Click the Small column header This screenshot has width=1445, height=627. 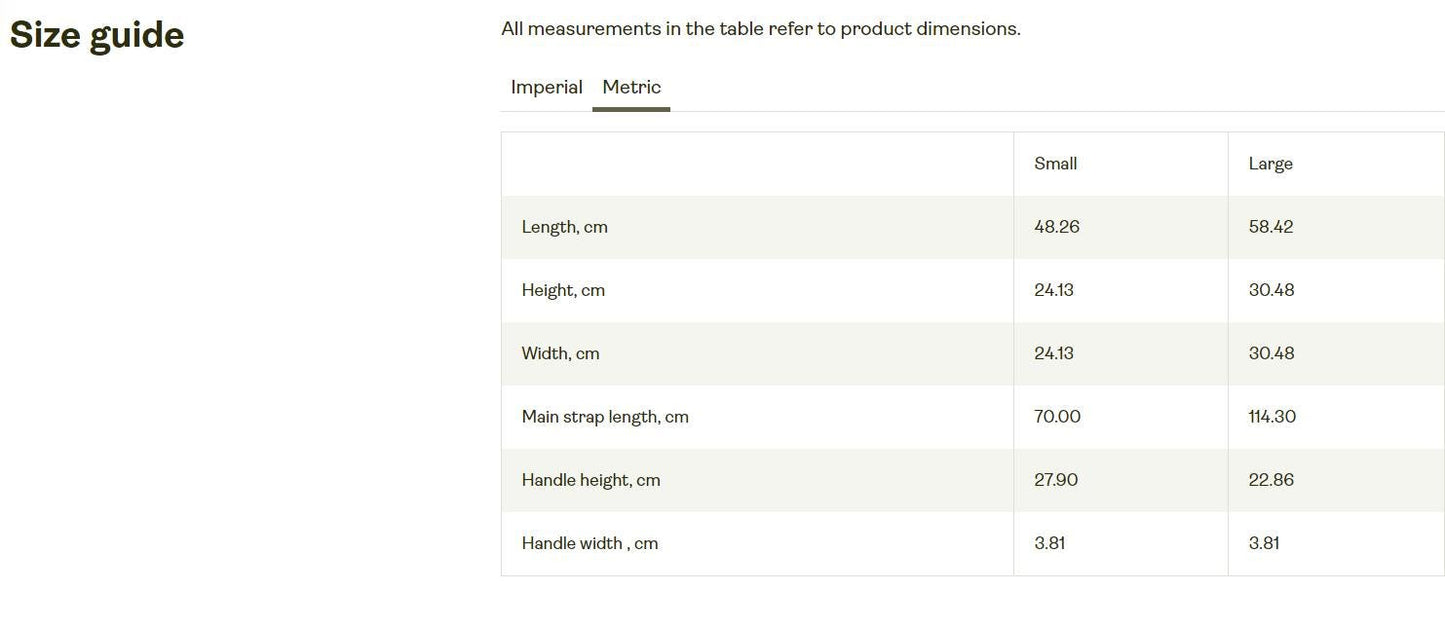[x=1055, y=164]
